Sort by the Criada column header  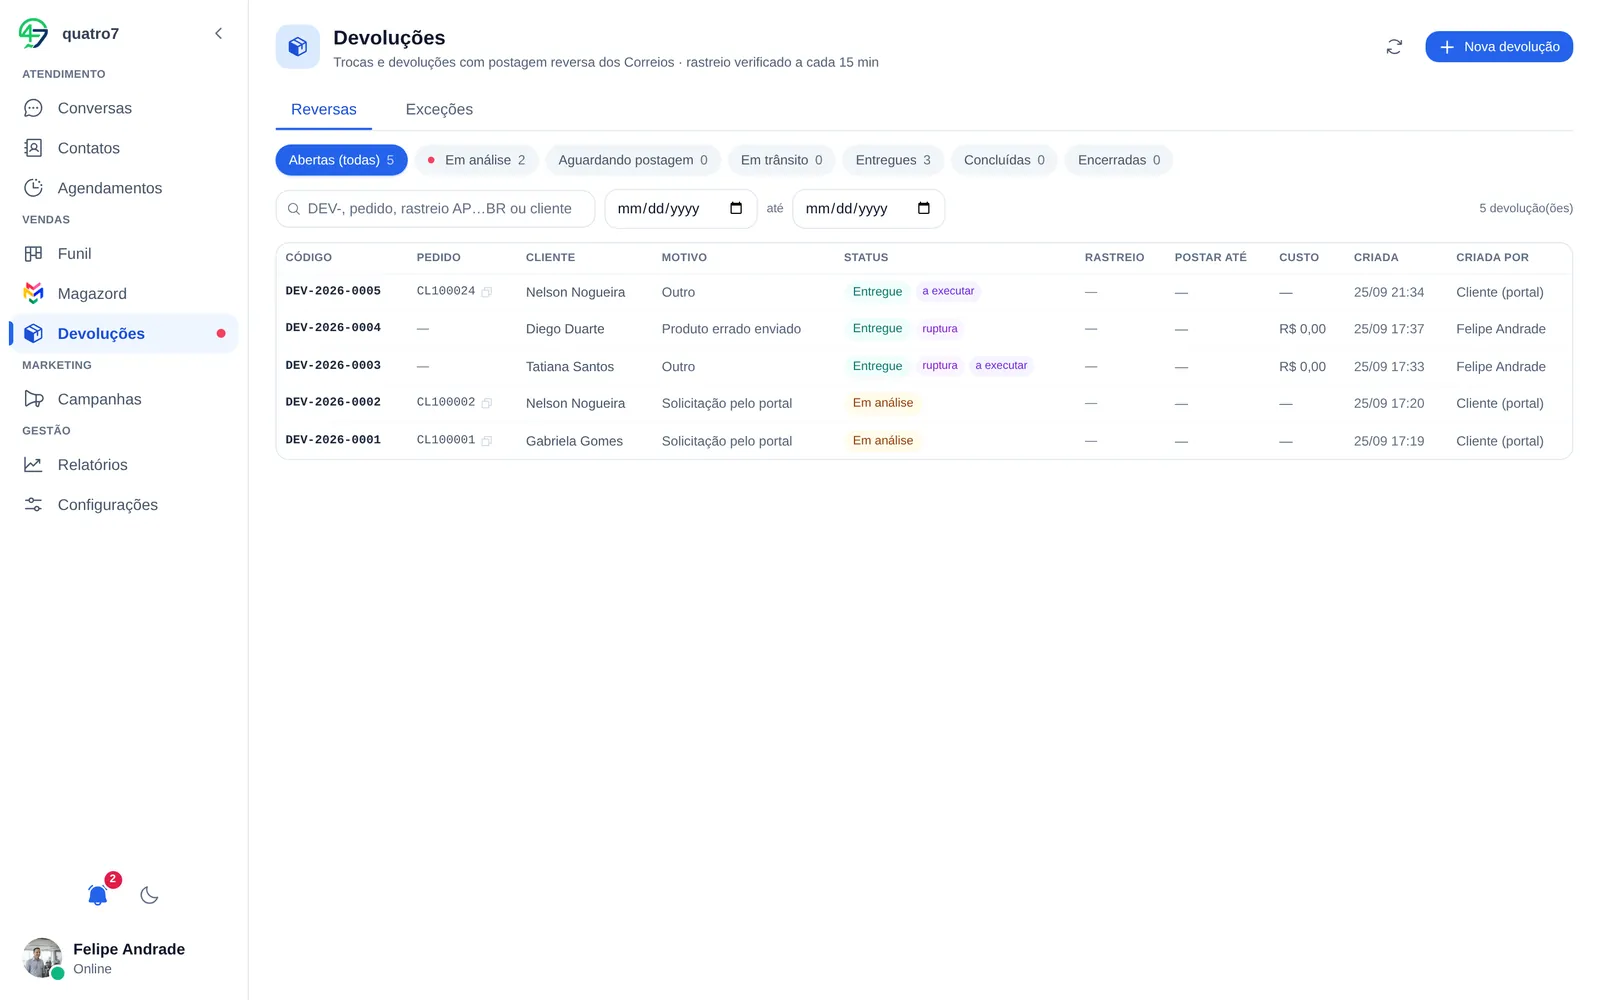pyautogui.click(x=1376, y=257)
